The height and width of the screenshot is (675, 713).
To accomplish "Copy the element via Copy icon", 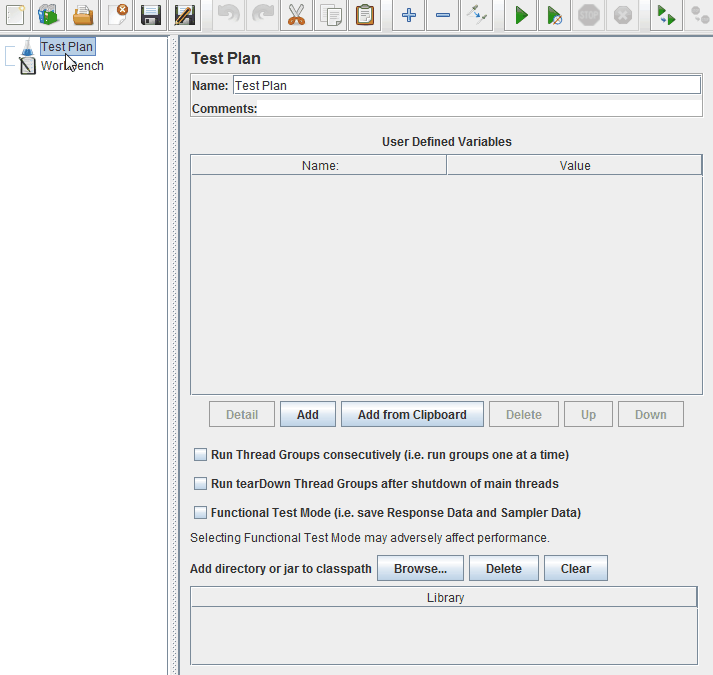I will [331, 15].
